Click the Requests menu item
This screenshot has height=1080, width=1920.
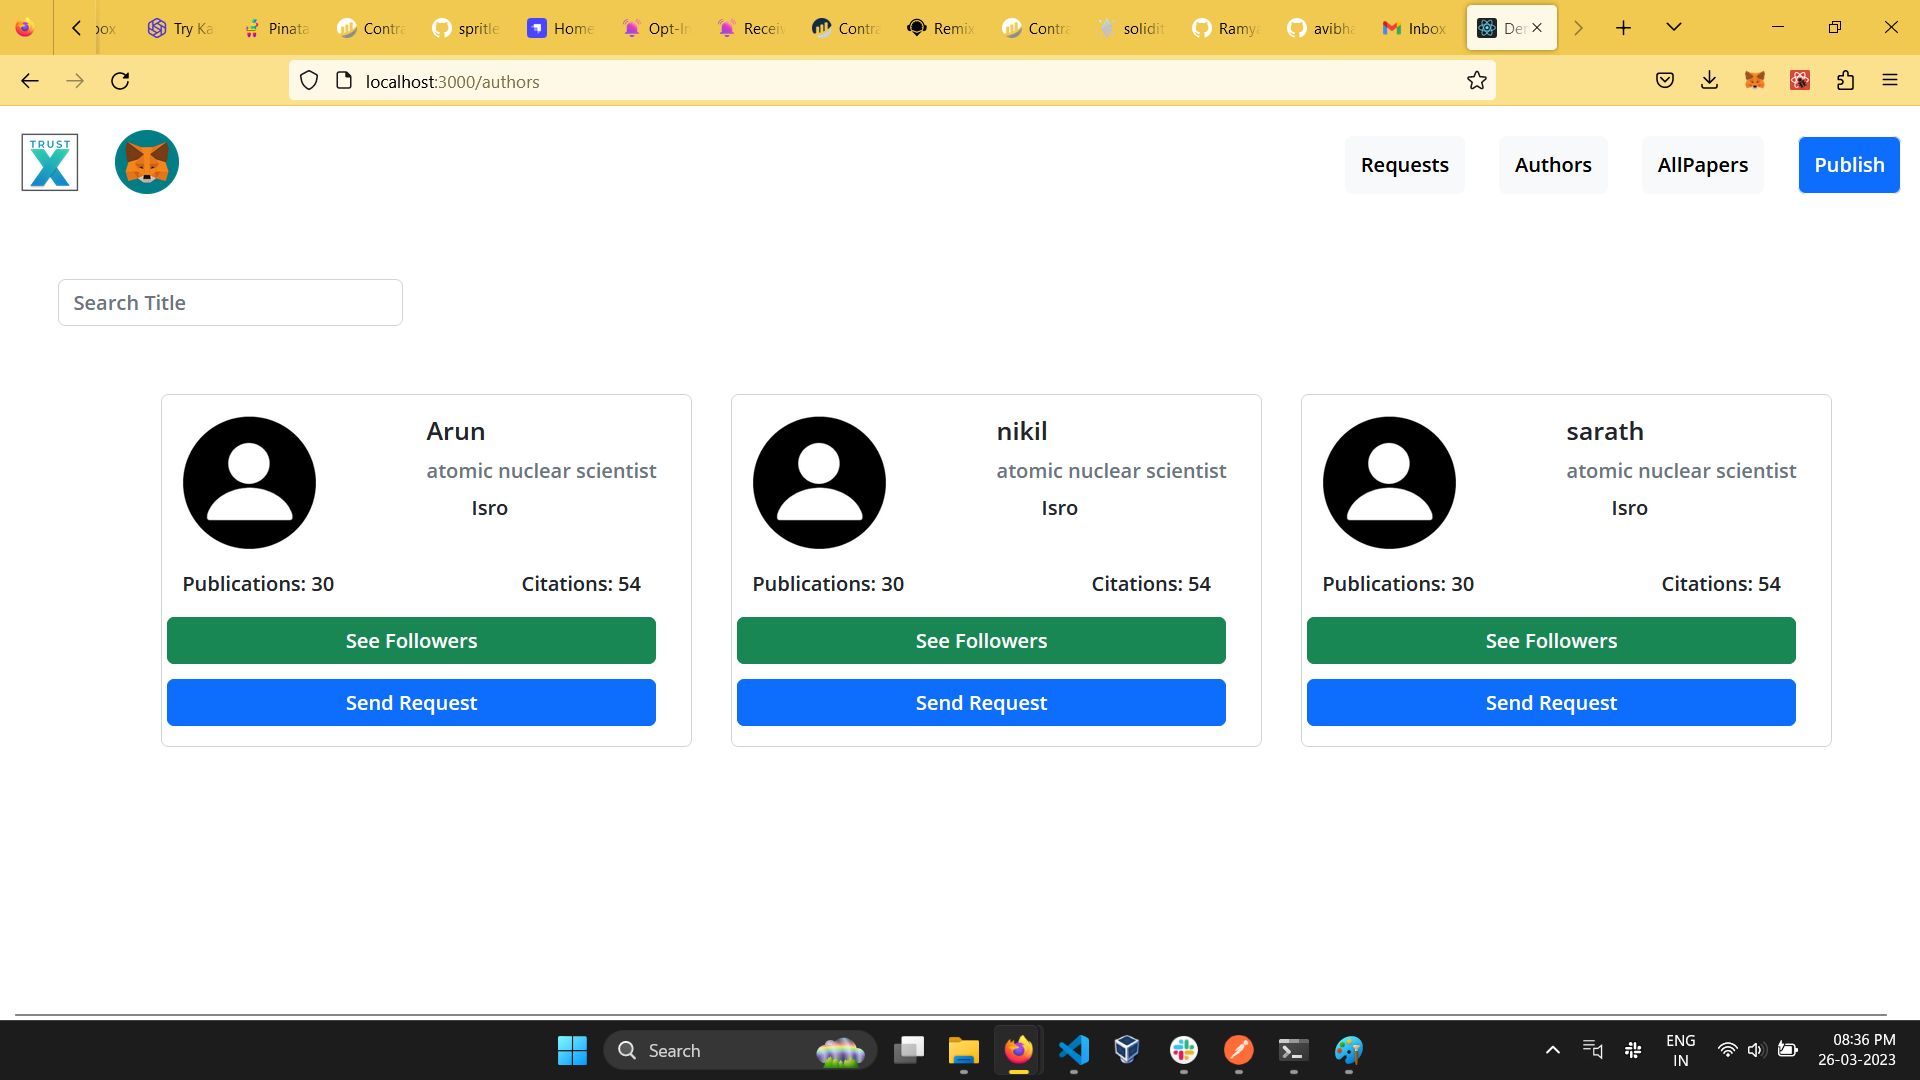pos(1404,164)
